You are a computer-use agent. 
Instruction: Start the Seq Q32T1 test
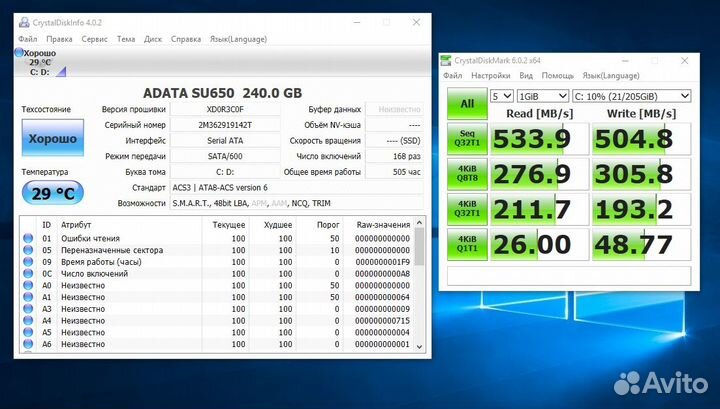tap(467, 138)
